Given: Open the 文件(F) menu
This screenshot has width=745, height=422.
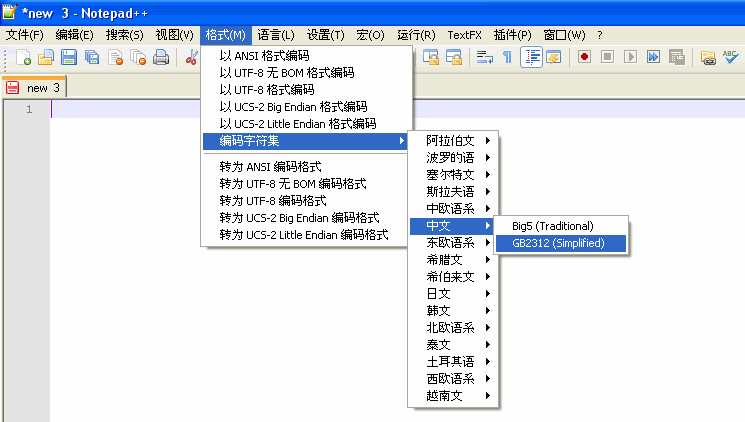Looking at the screenshot, I should pos(24,35).
